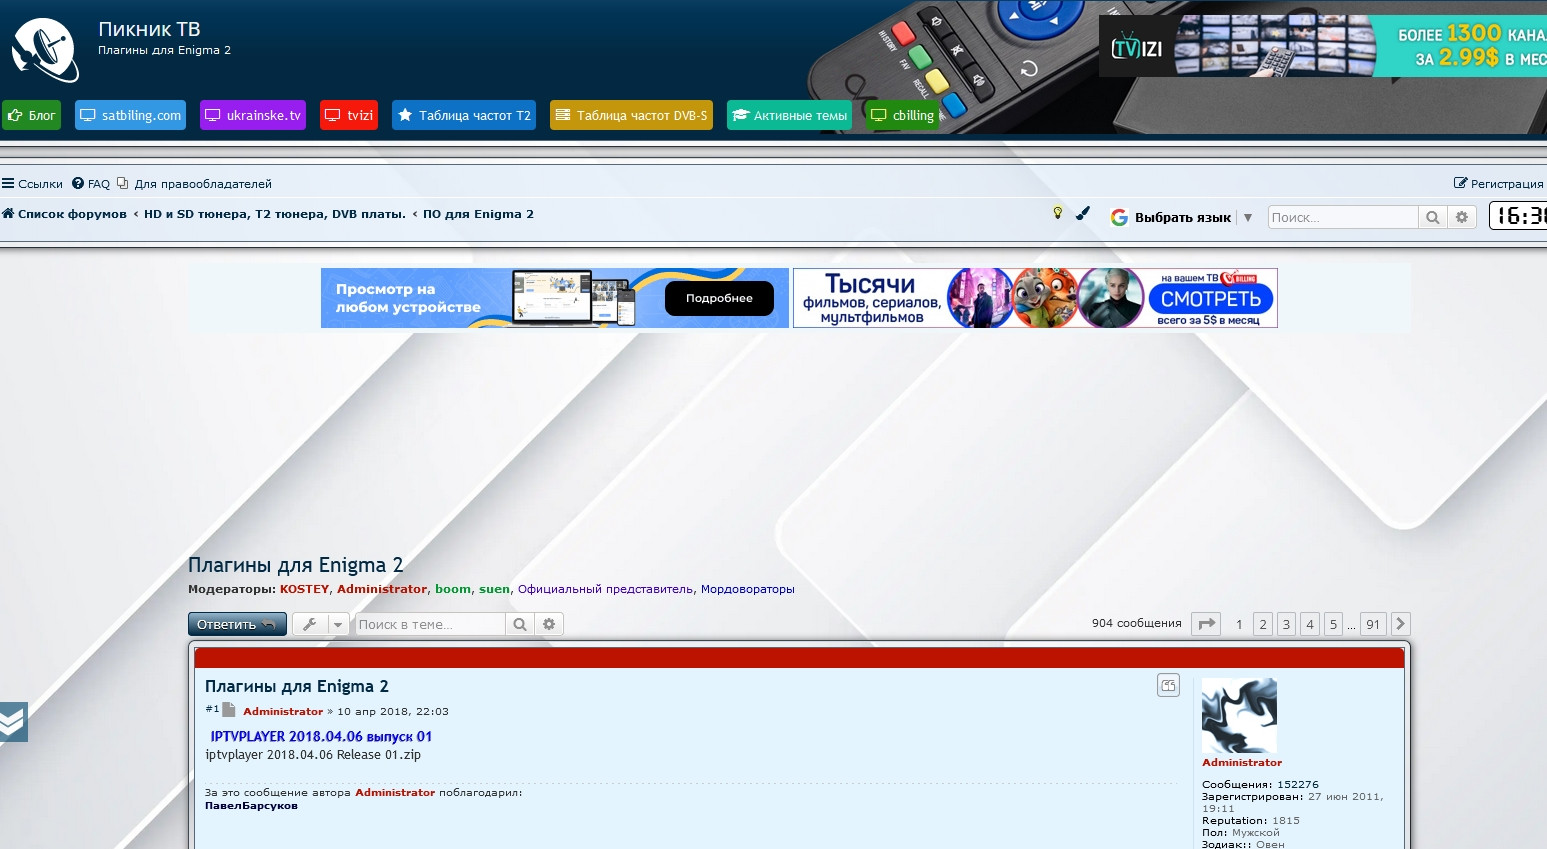Open advanced topic search gear icon
This screenshot has height=849, width=1547.
(x=549, y=624)
